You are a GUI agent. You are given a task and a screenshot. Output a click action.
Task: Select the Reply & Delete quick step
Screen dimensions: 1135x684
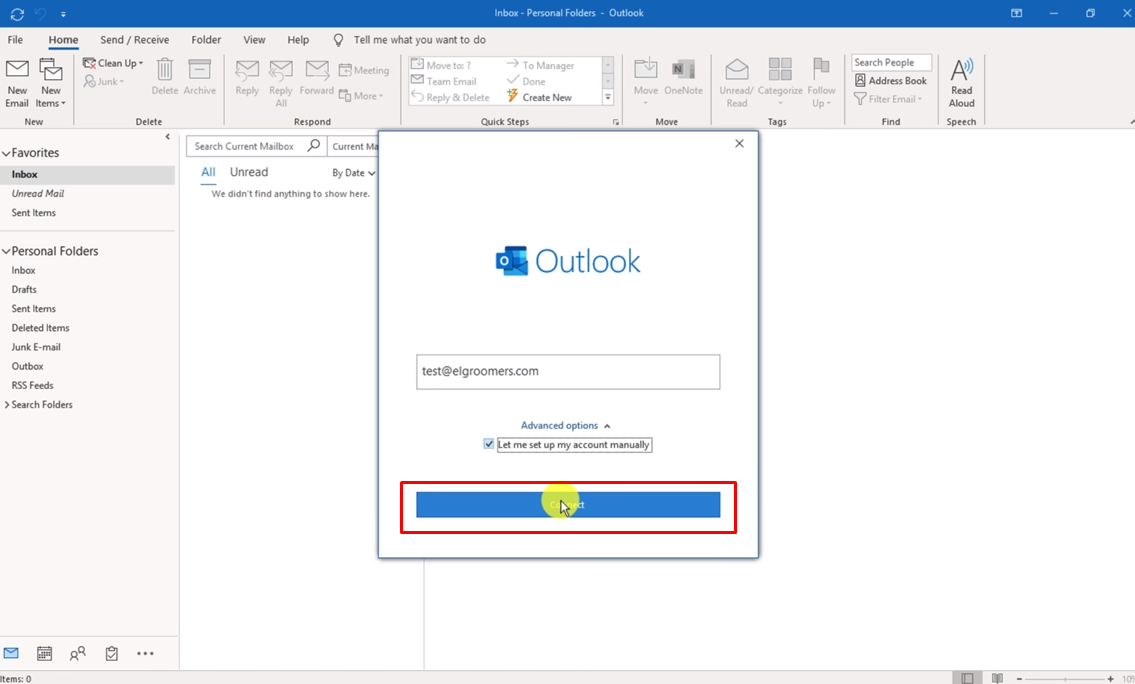coord(450,97)
